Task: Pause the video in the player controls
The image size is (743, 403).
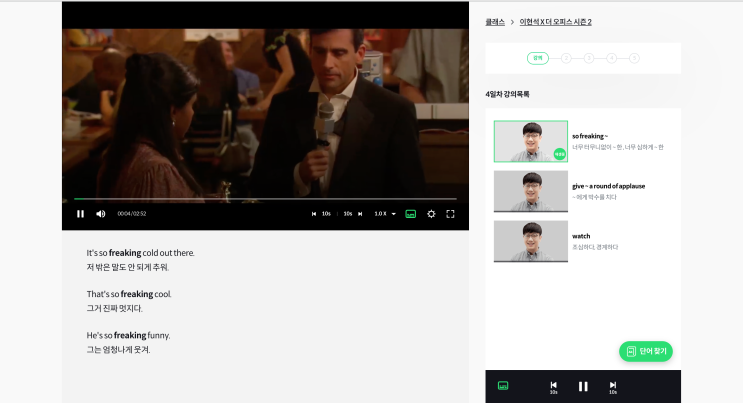Action: pos(81,214)
